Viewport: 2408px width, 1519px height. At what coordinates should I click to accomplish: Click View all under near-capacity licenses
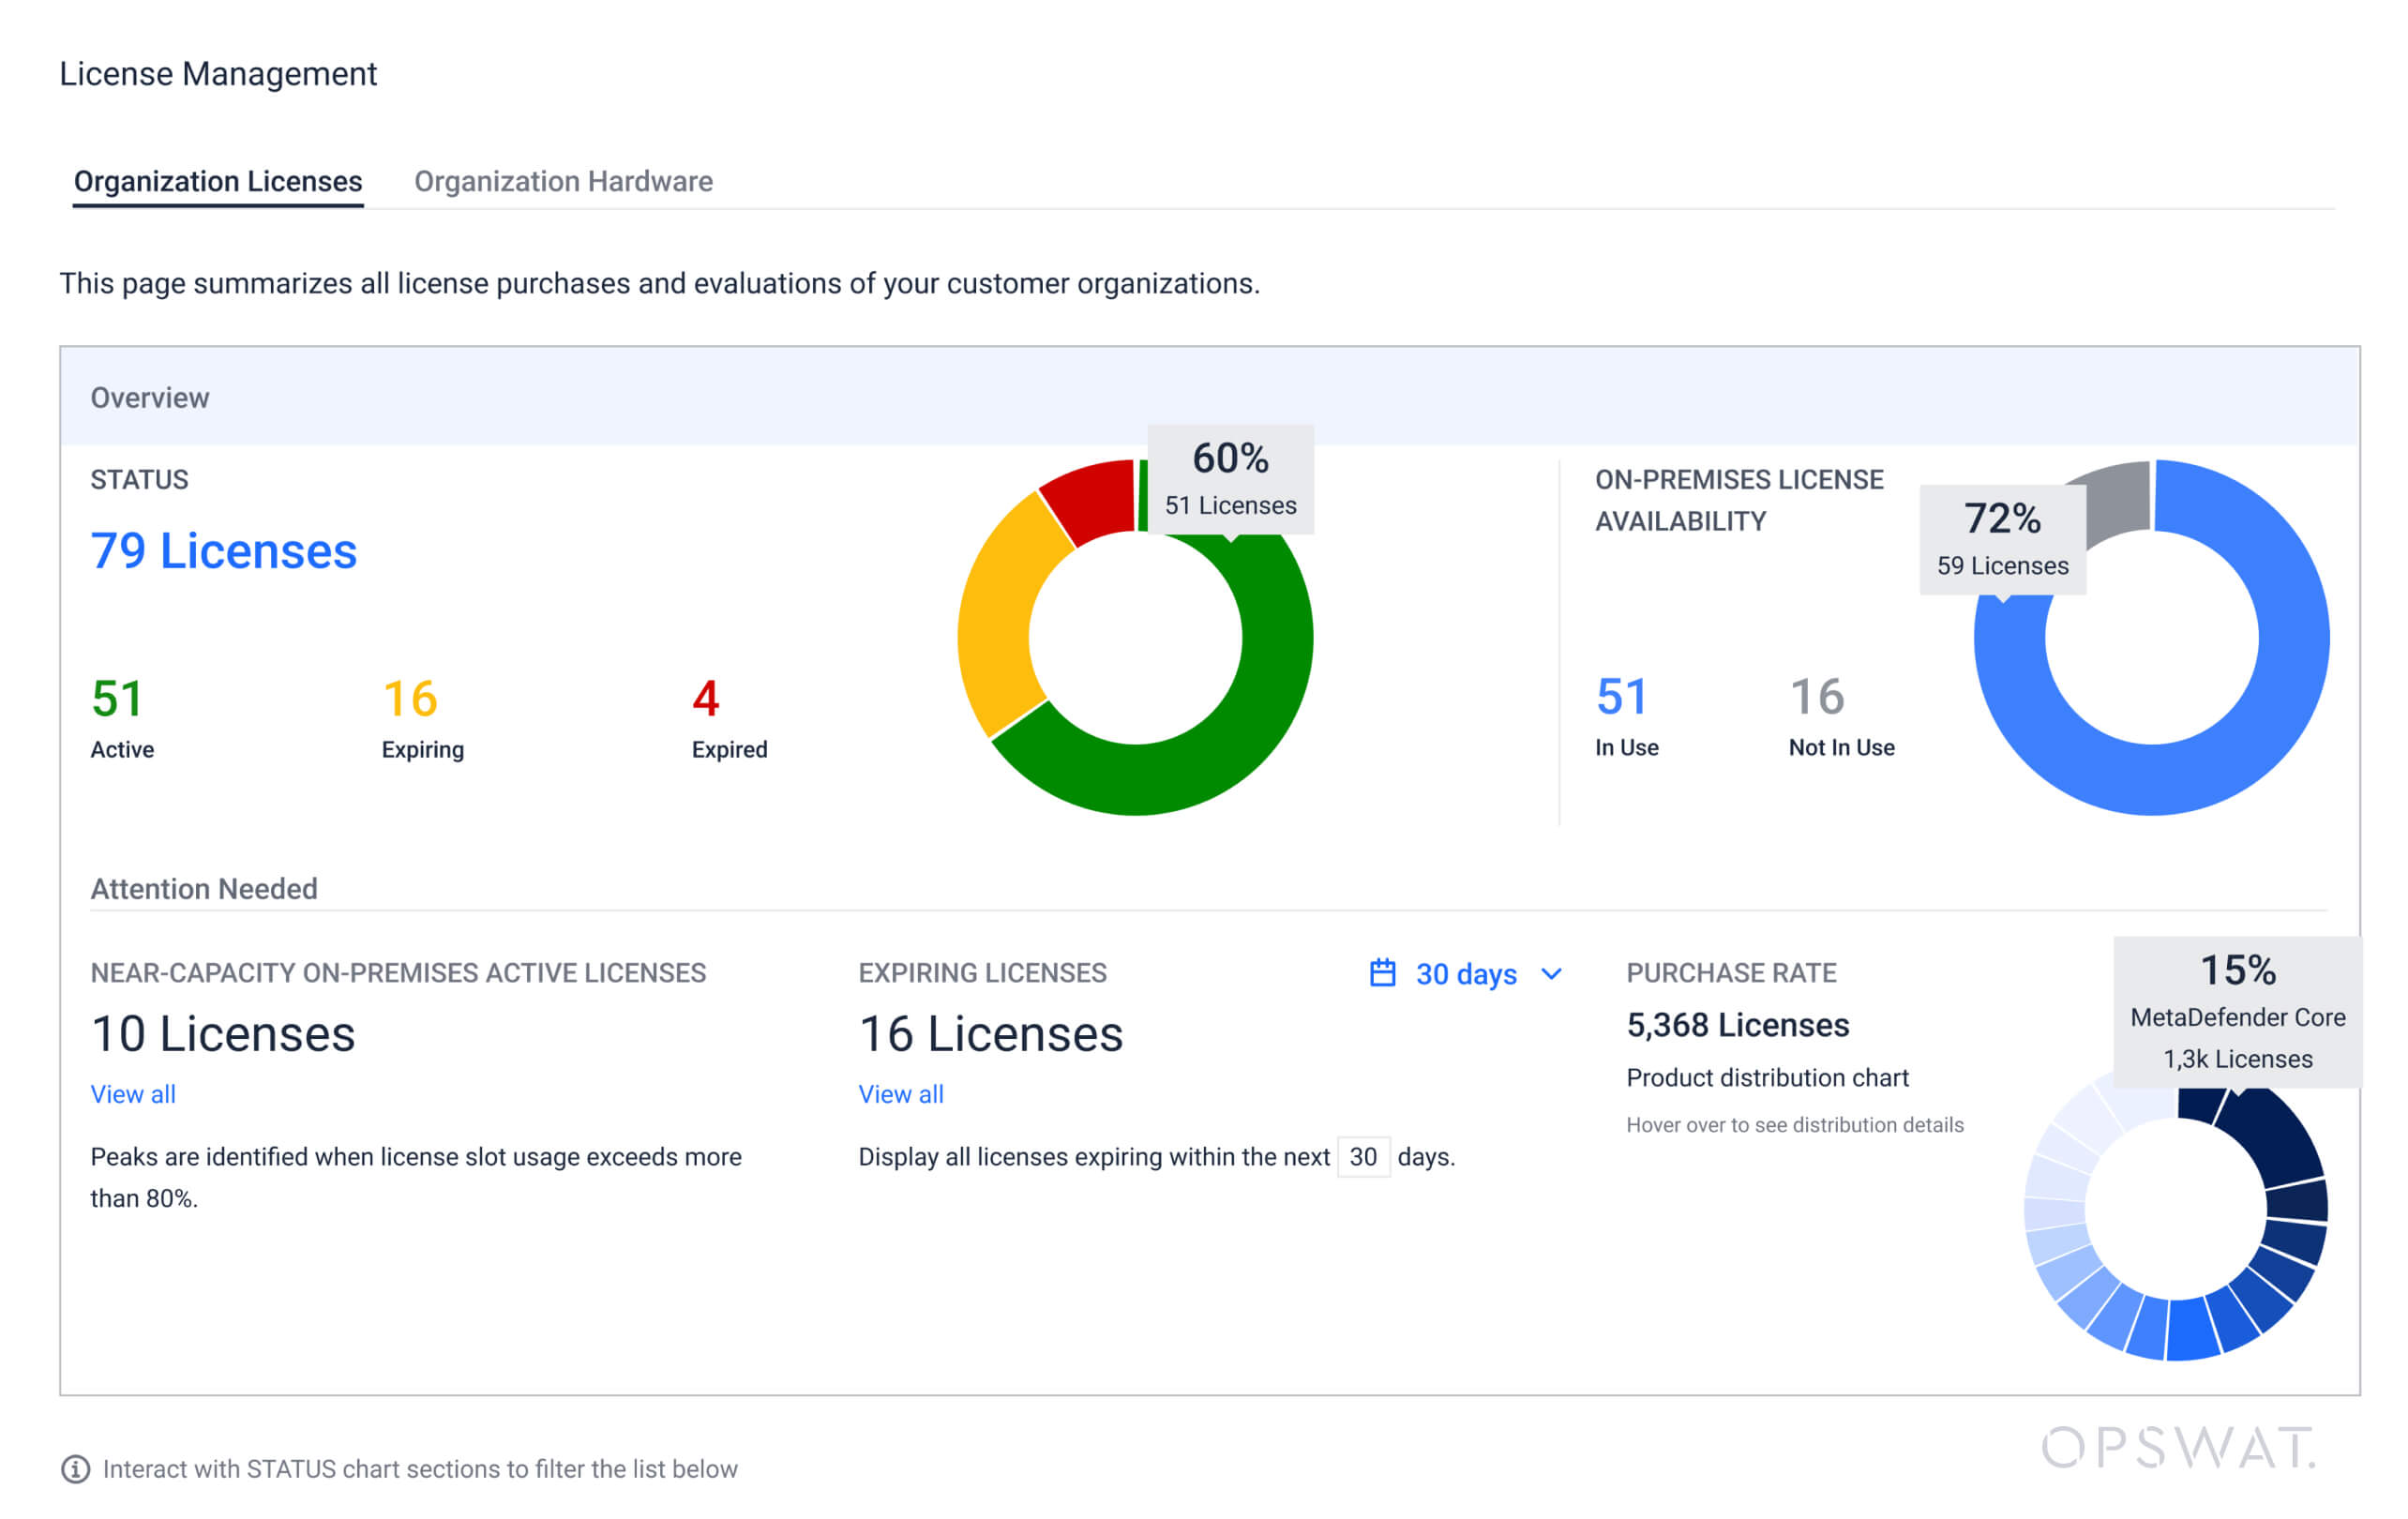point(133,1094)
